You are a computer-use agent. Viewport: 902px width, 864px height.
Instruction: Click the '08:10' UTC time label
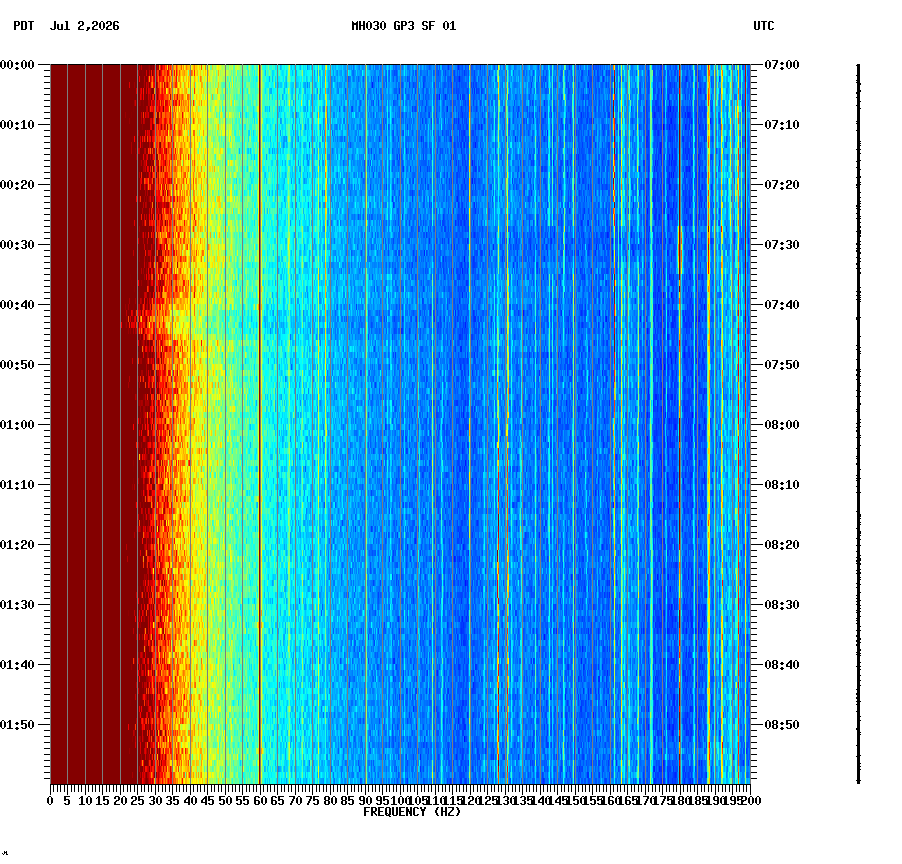coord(782,485)
